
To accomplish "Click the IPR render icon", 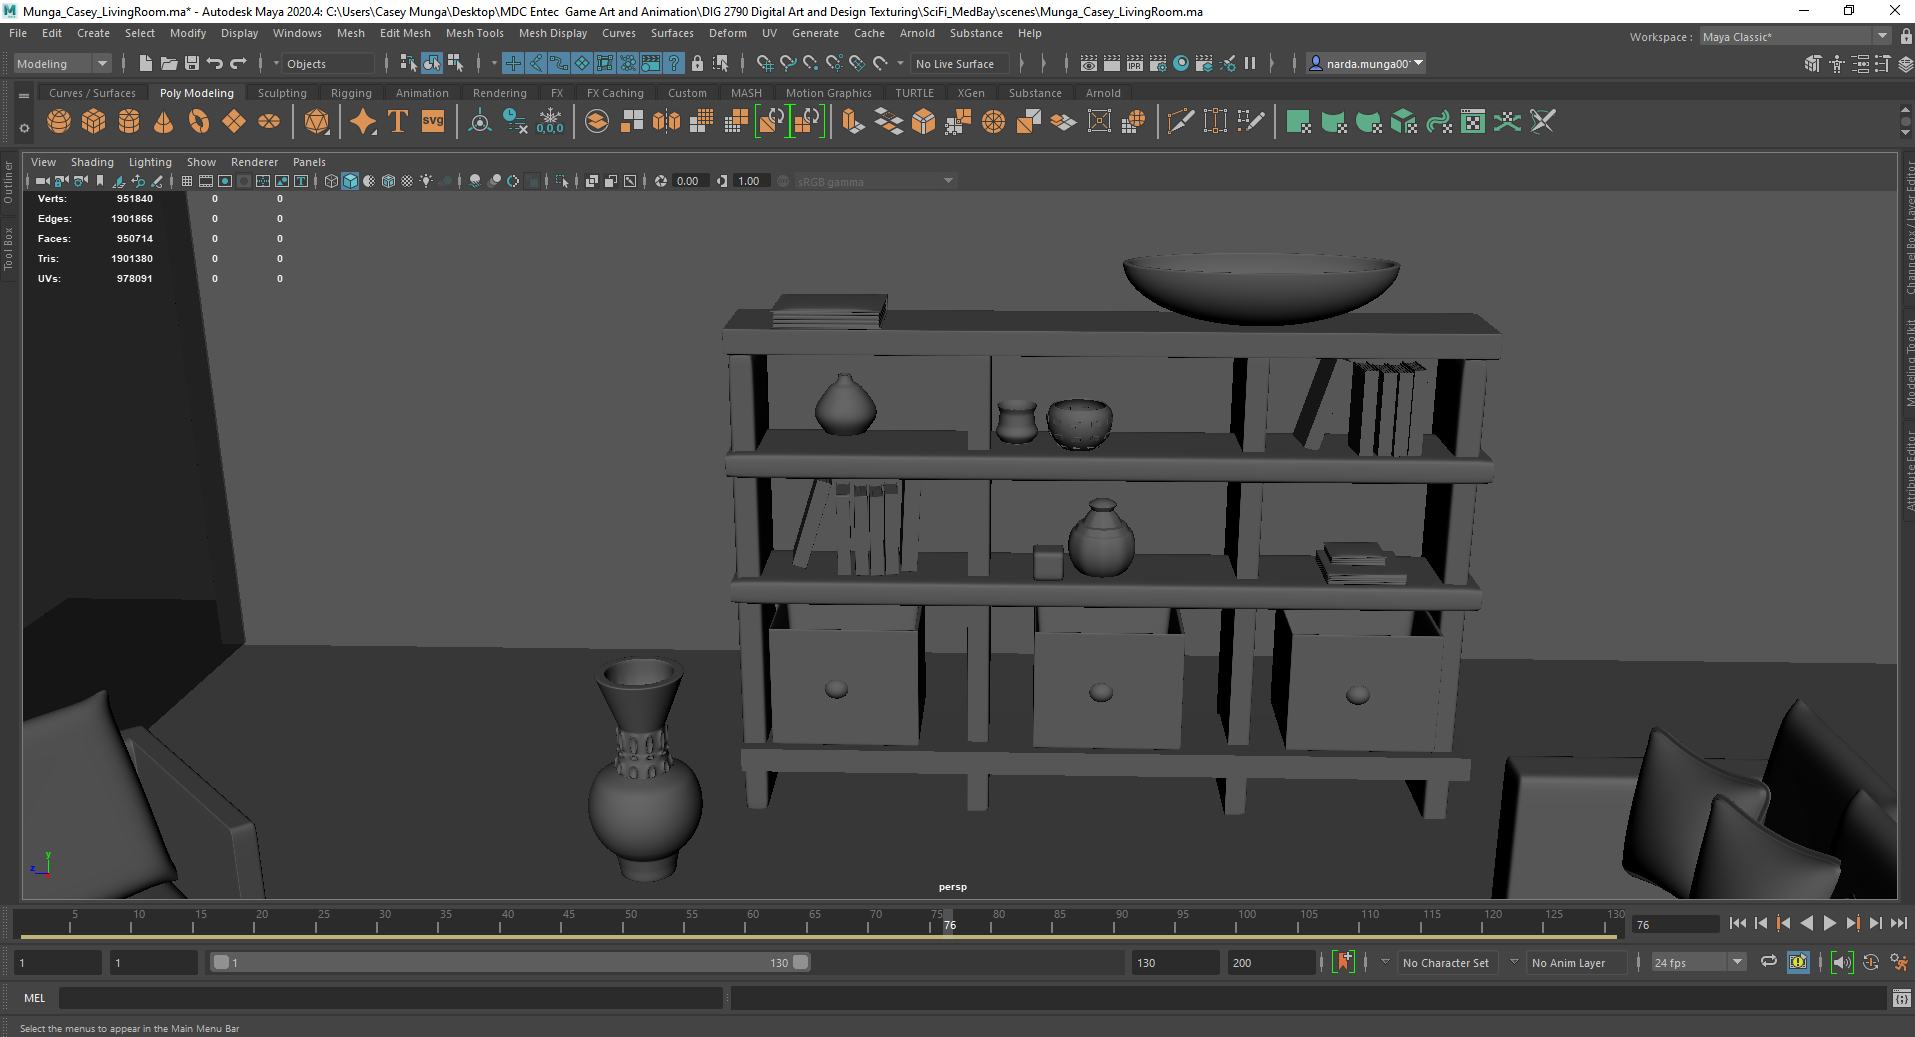I will click(x=1134, y=63).
